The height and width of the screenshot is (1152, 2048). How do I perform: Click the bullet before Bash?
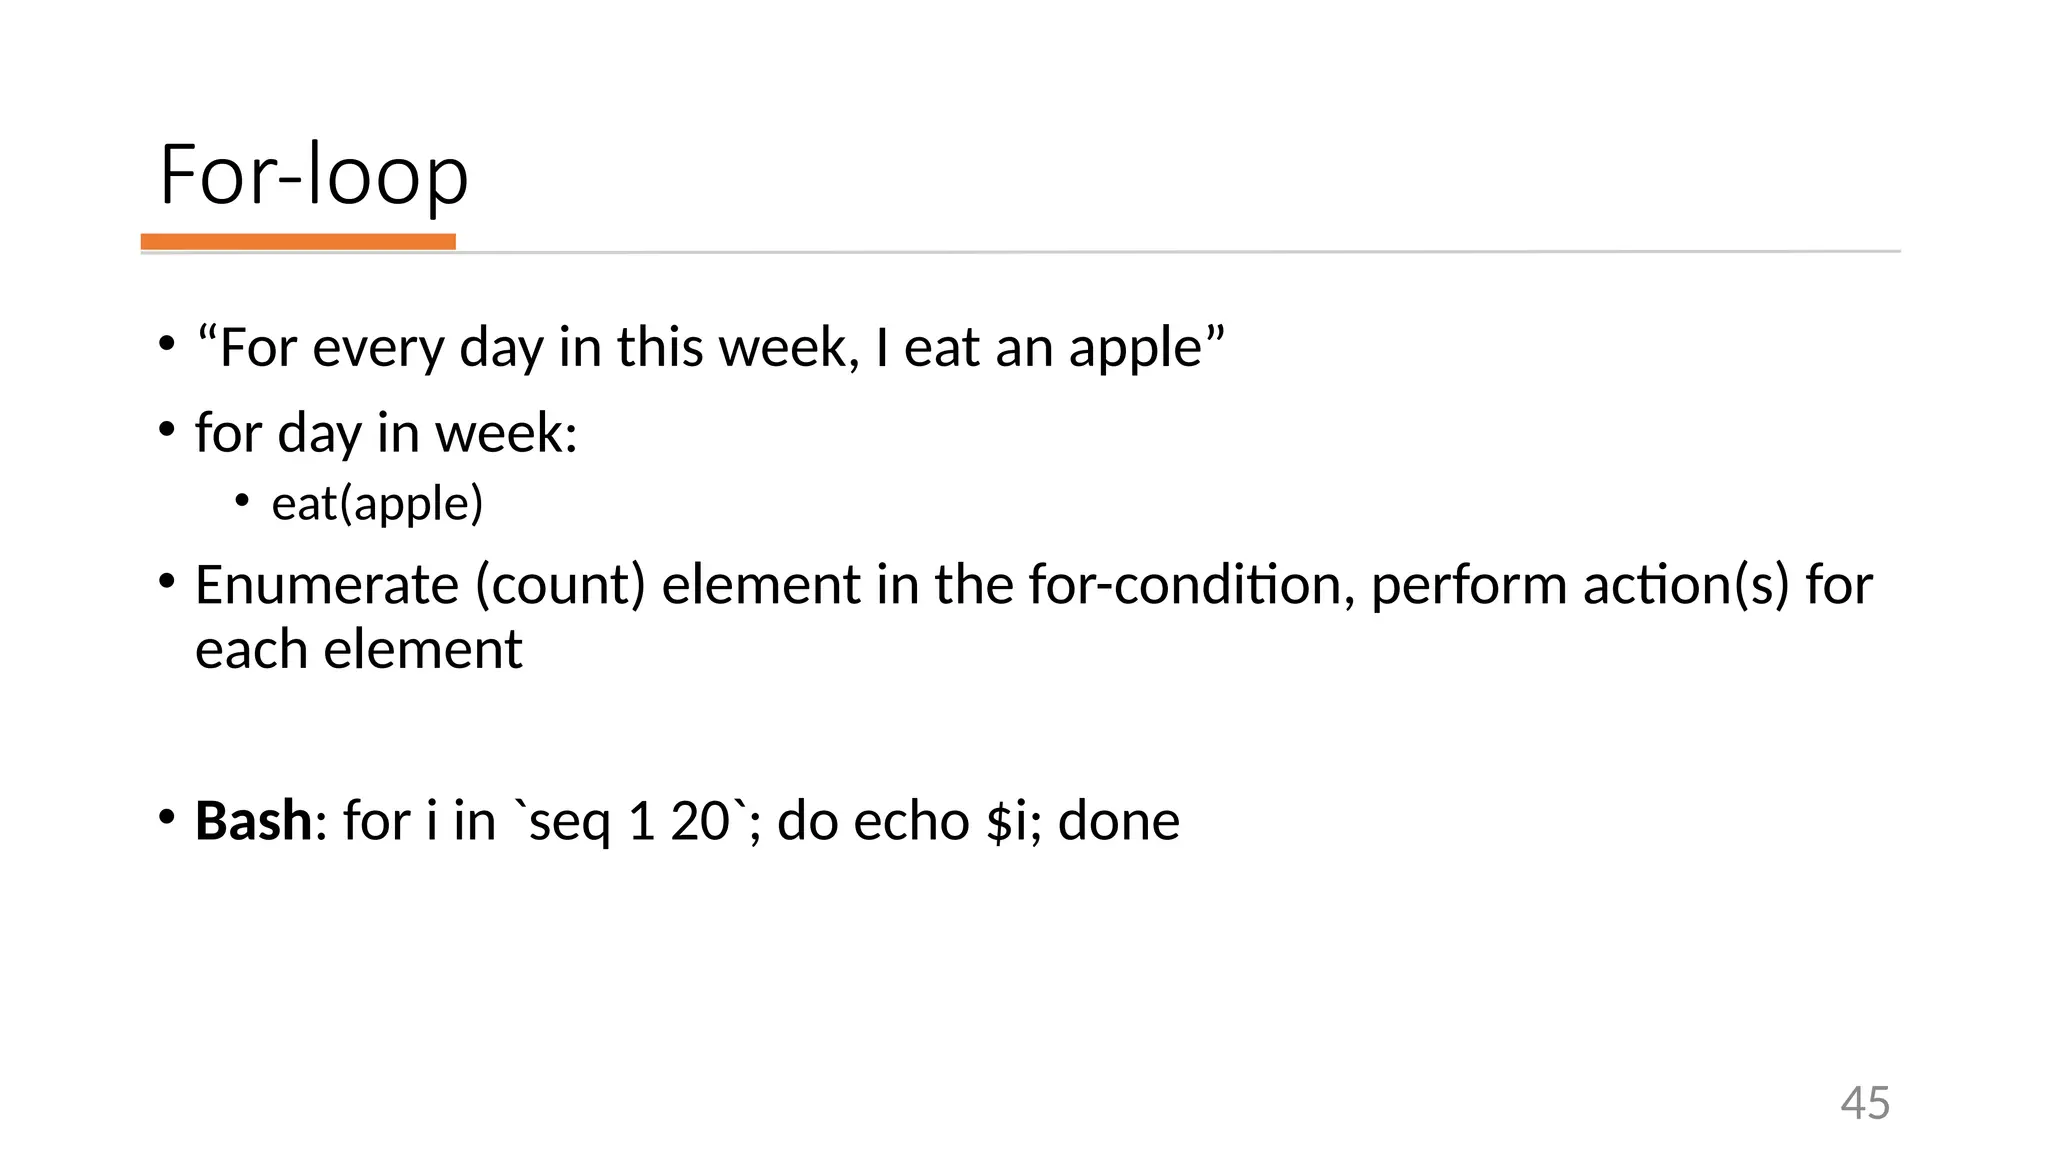pyautogui.click(x=166, y=817)
